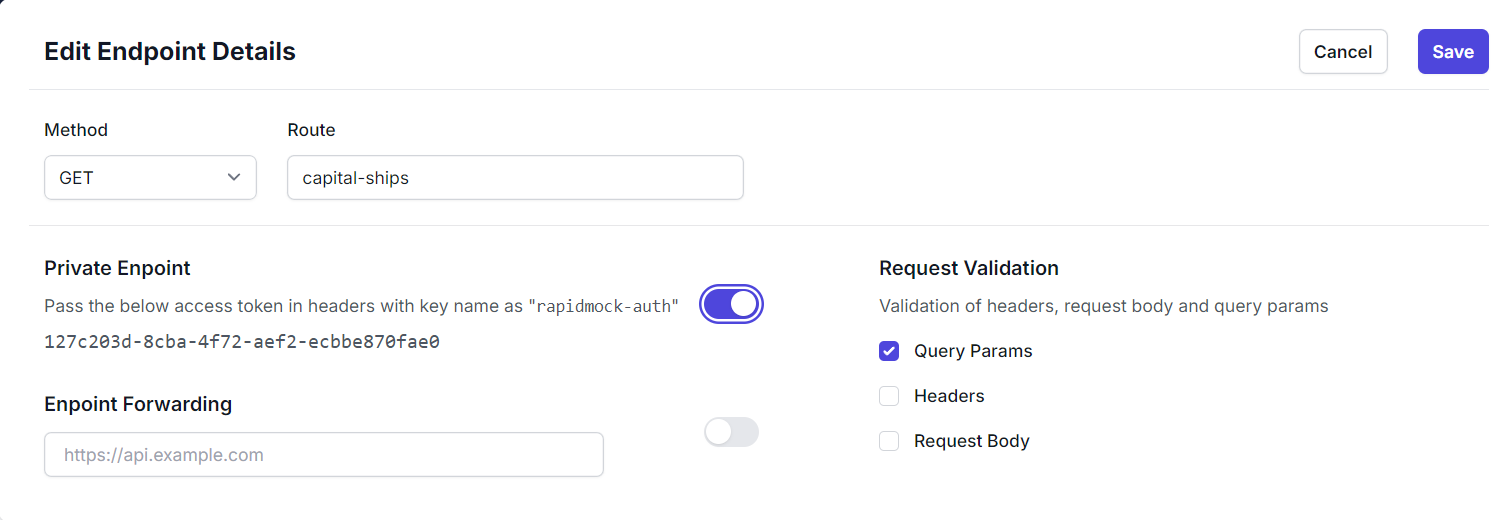Click the Request Validation heading
This screenshot has width=1512, height=520.
969,268
